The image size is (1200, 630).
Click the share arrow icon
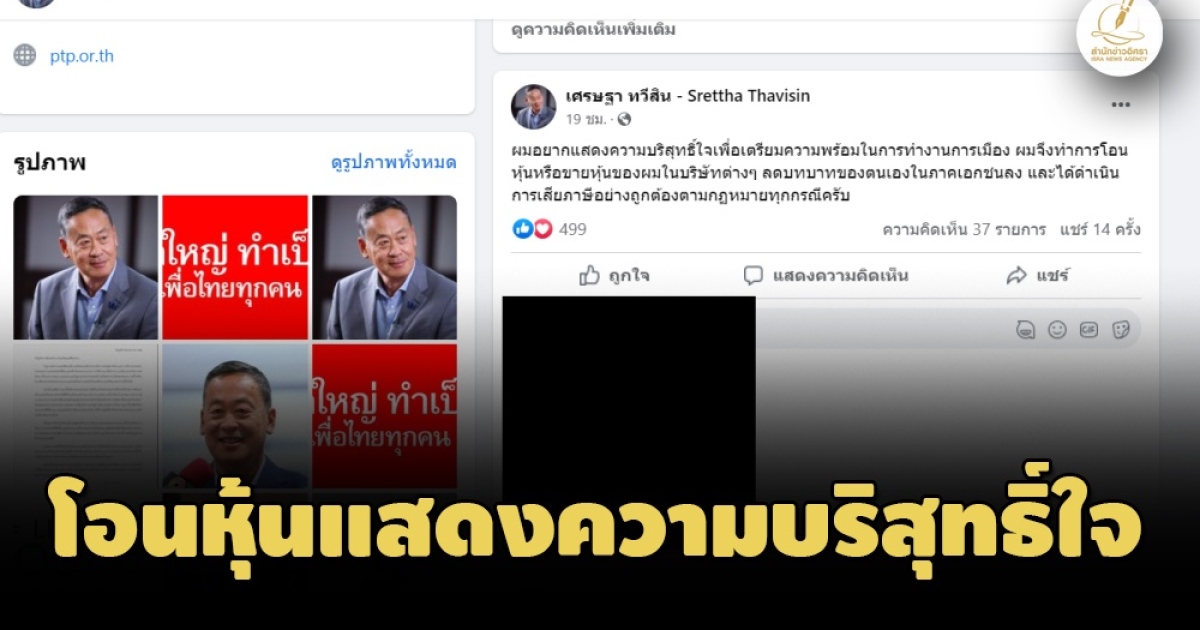[1016, 275]
